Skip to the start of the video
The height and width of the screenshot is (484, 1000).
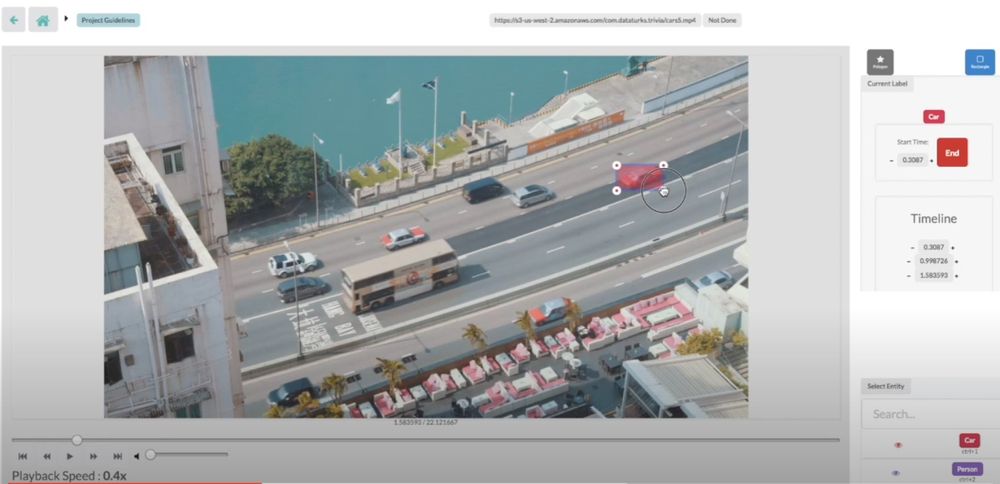[x=23, y=456]
